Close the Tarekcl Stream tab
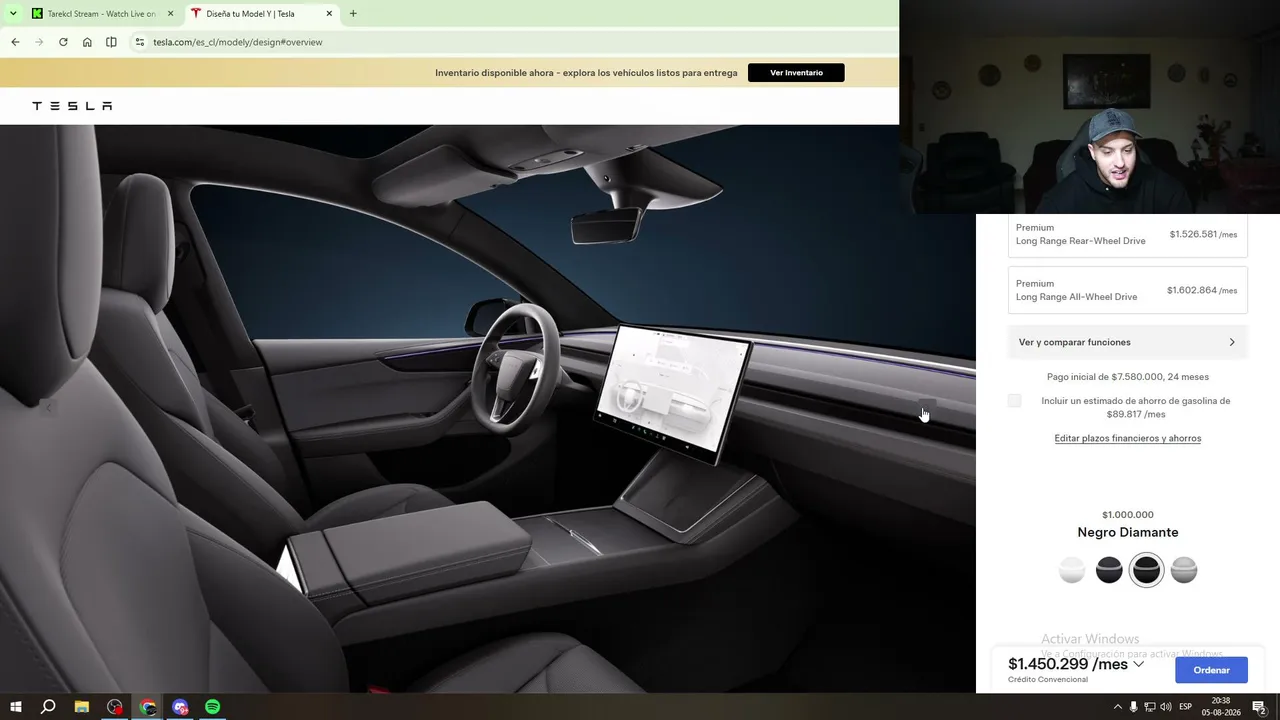The image size is (1280, 720). pos(170,14)
